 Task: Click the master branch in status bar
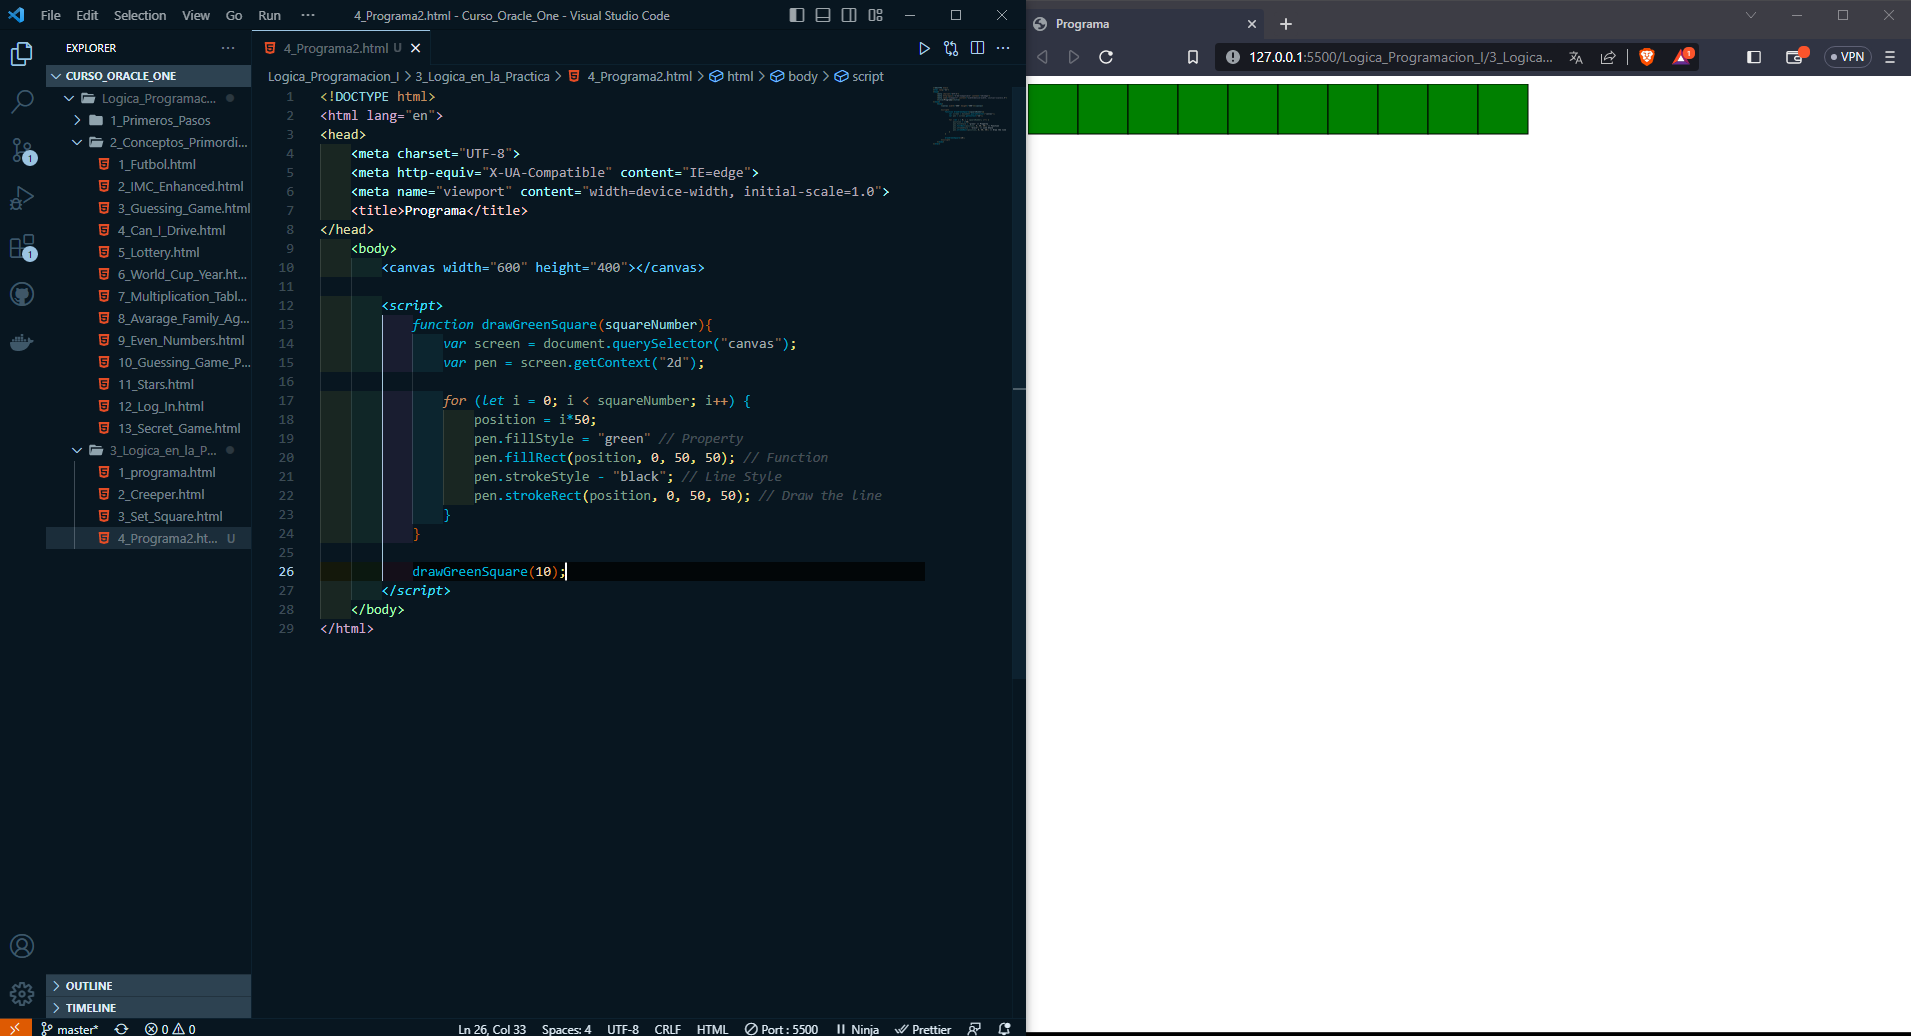tap(70, 1029)
